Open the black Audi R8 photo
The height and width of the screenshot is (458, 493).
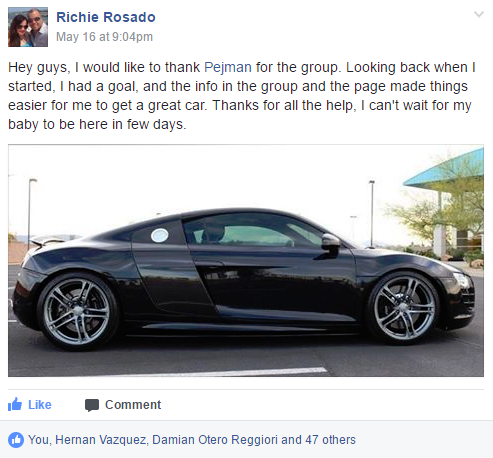point(246,261)
